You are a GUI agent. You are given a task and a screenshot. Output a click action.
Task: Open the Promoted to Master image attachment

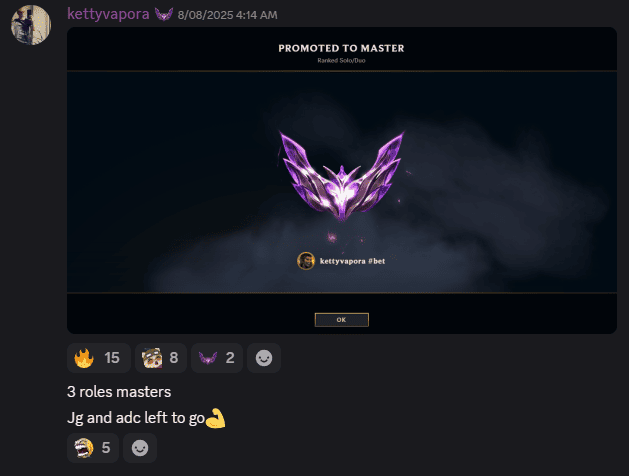(x=342, y=180)
